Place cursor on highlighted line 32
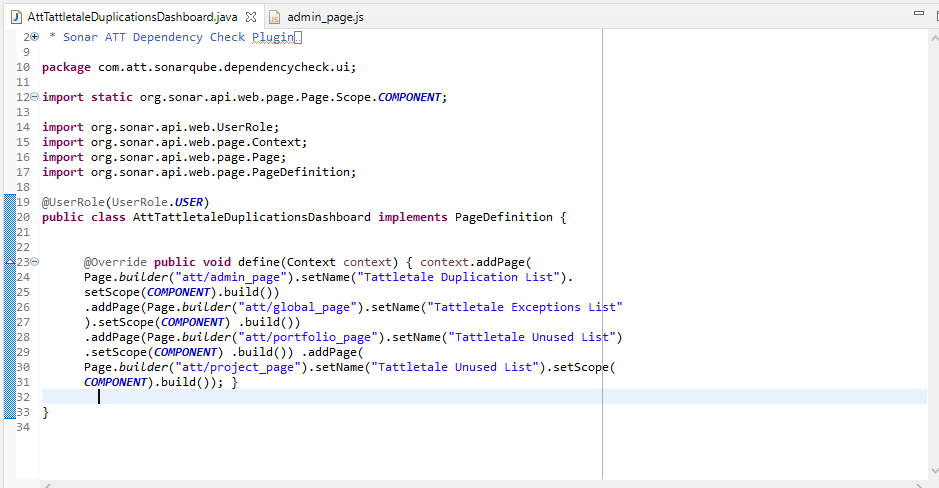The width and height of the screenshot is (939, 488). pos(484,396)
